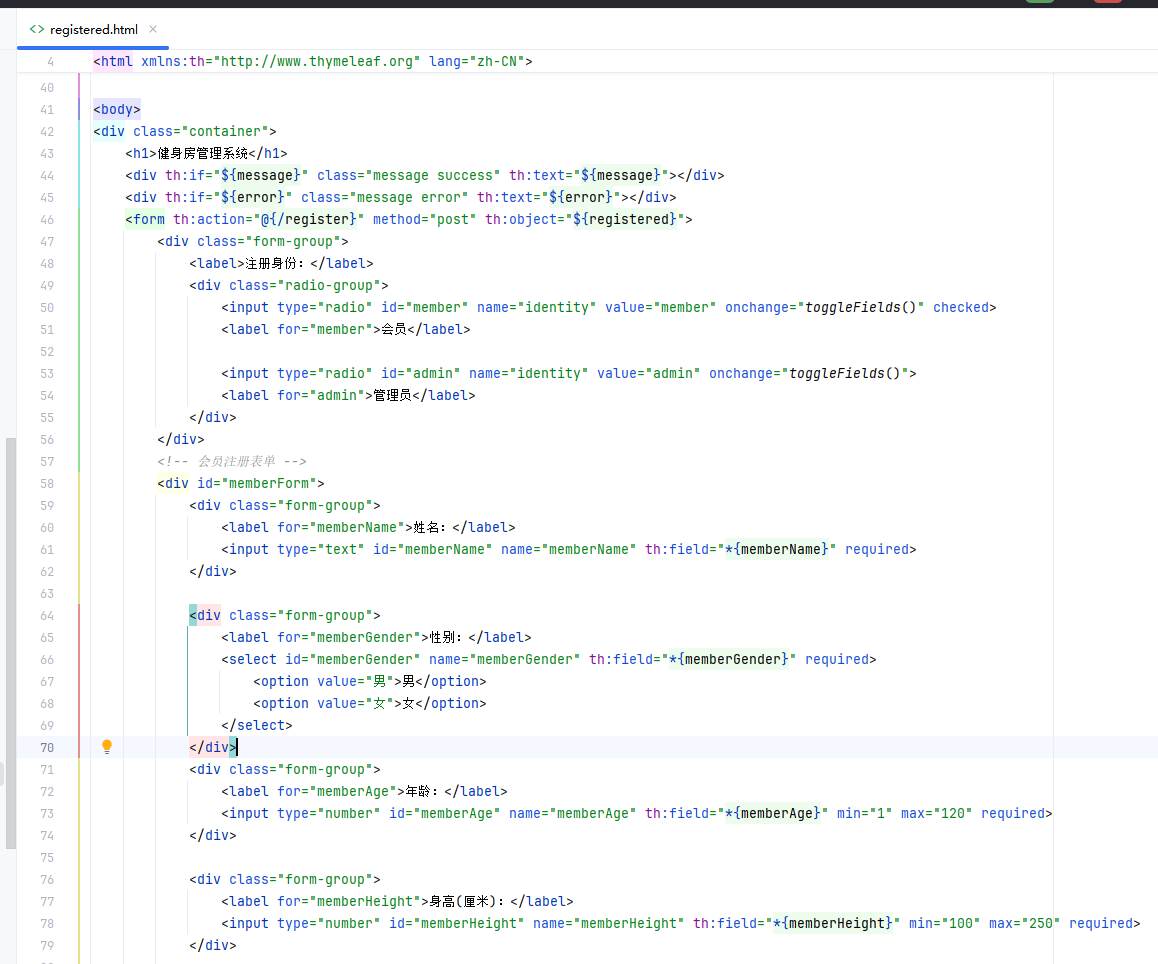Click the vertical scrollbar thumb on left edge
This screenshot has height=964, width=1158.
tap(10, 643)
